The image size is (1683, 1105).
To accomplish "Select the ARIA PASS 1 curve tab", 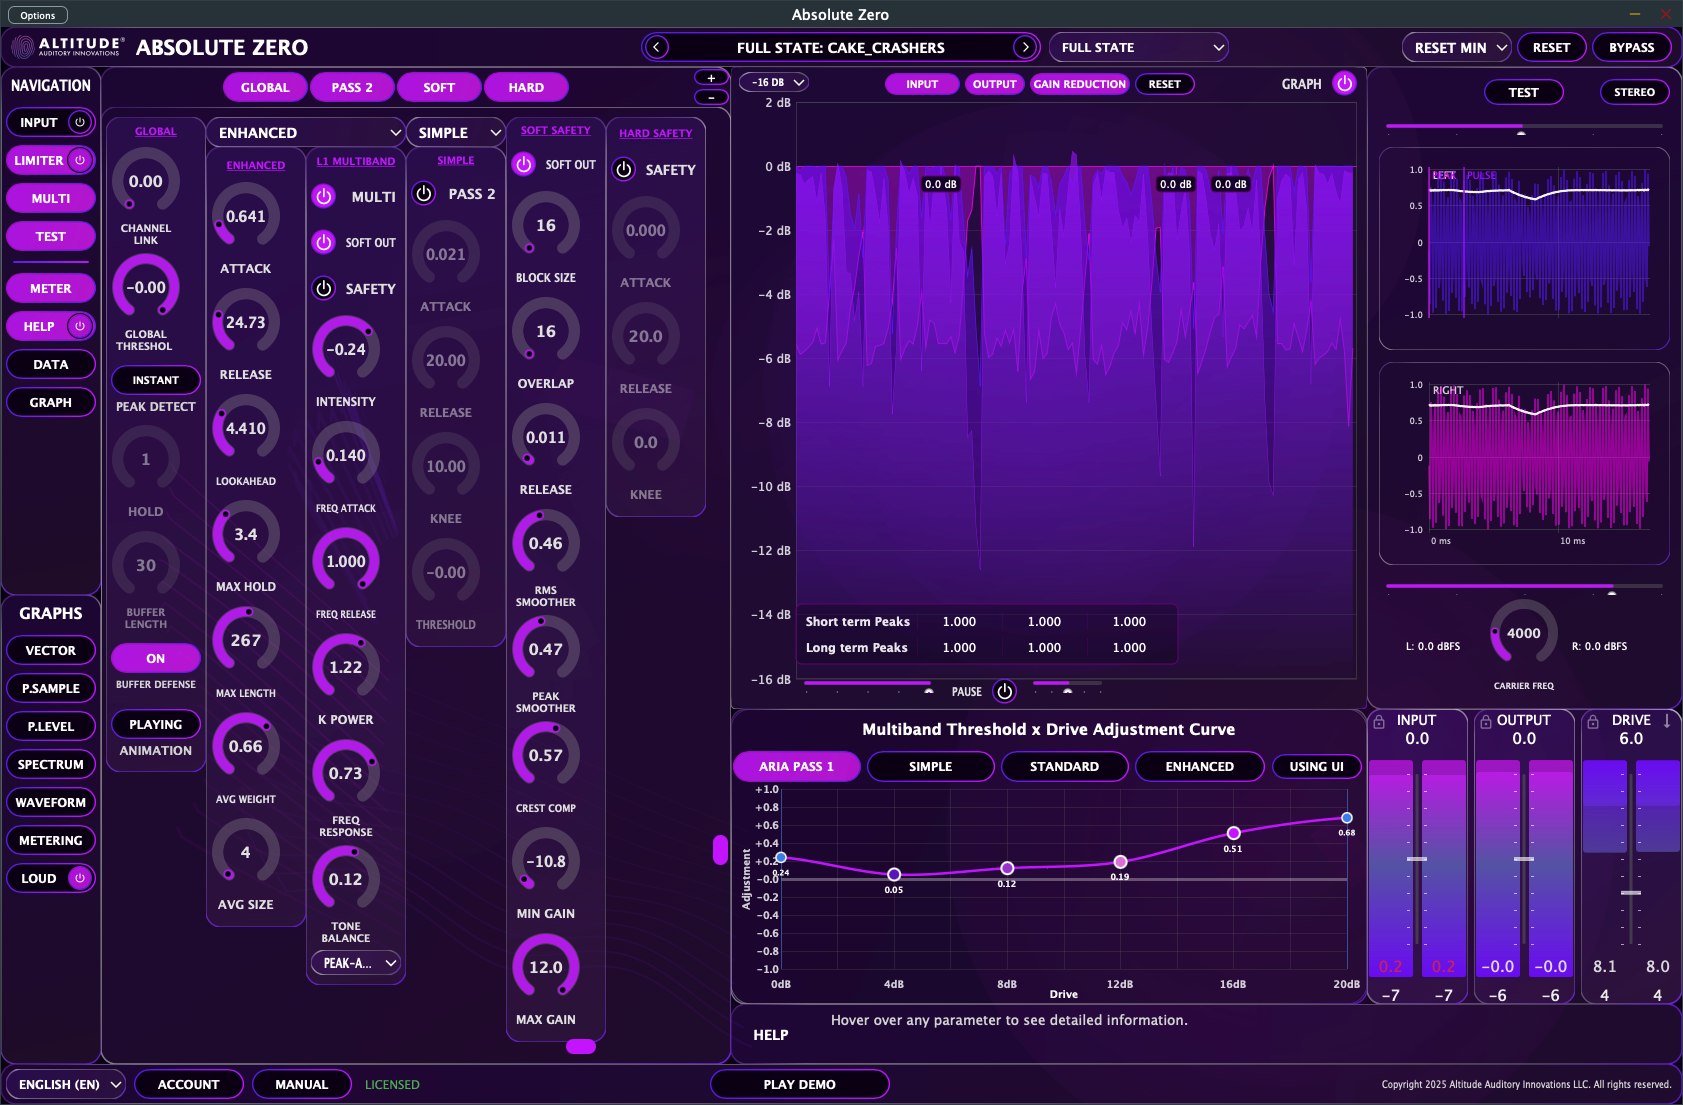I will point(796,766).
